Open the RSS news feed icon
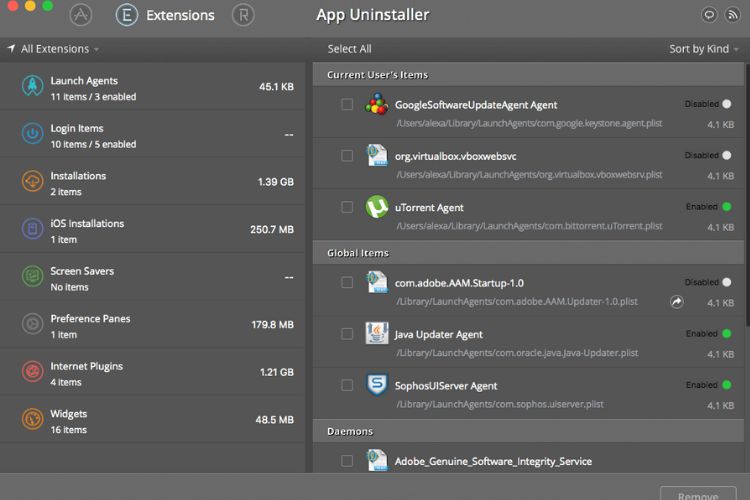 point(732,15)
